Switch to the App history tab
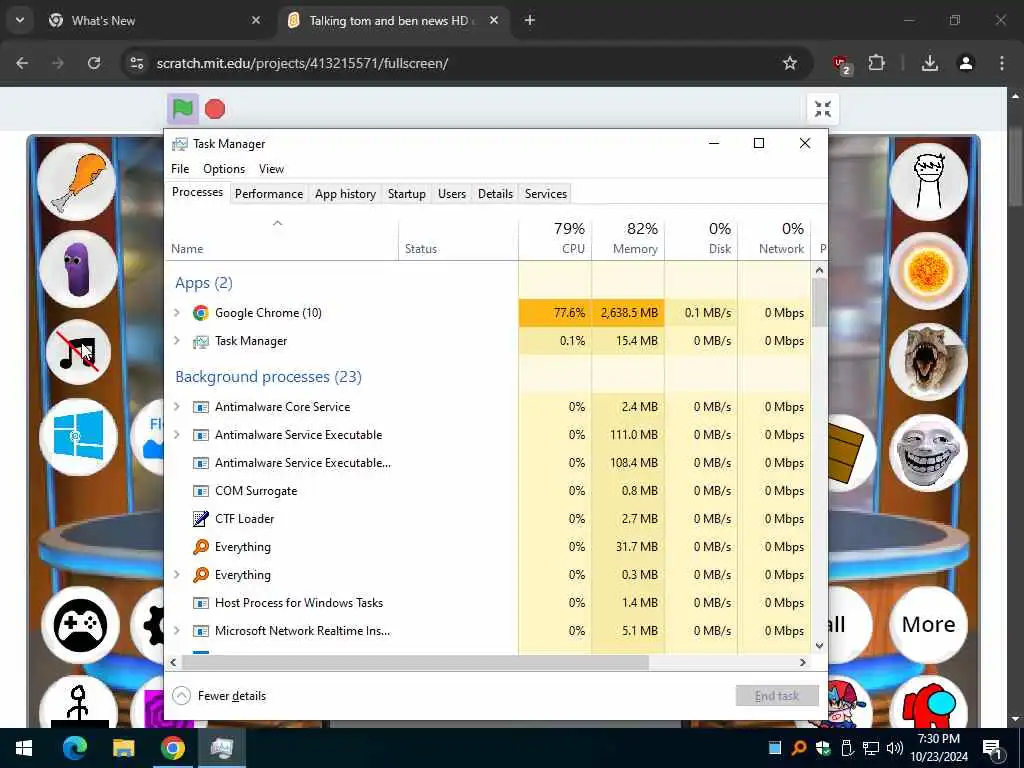 pyautogui.click(x=345, y=193)
